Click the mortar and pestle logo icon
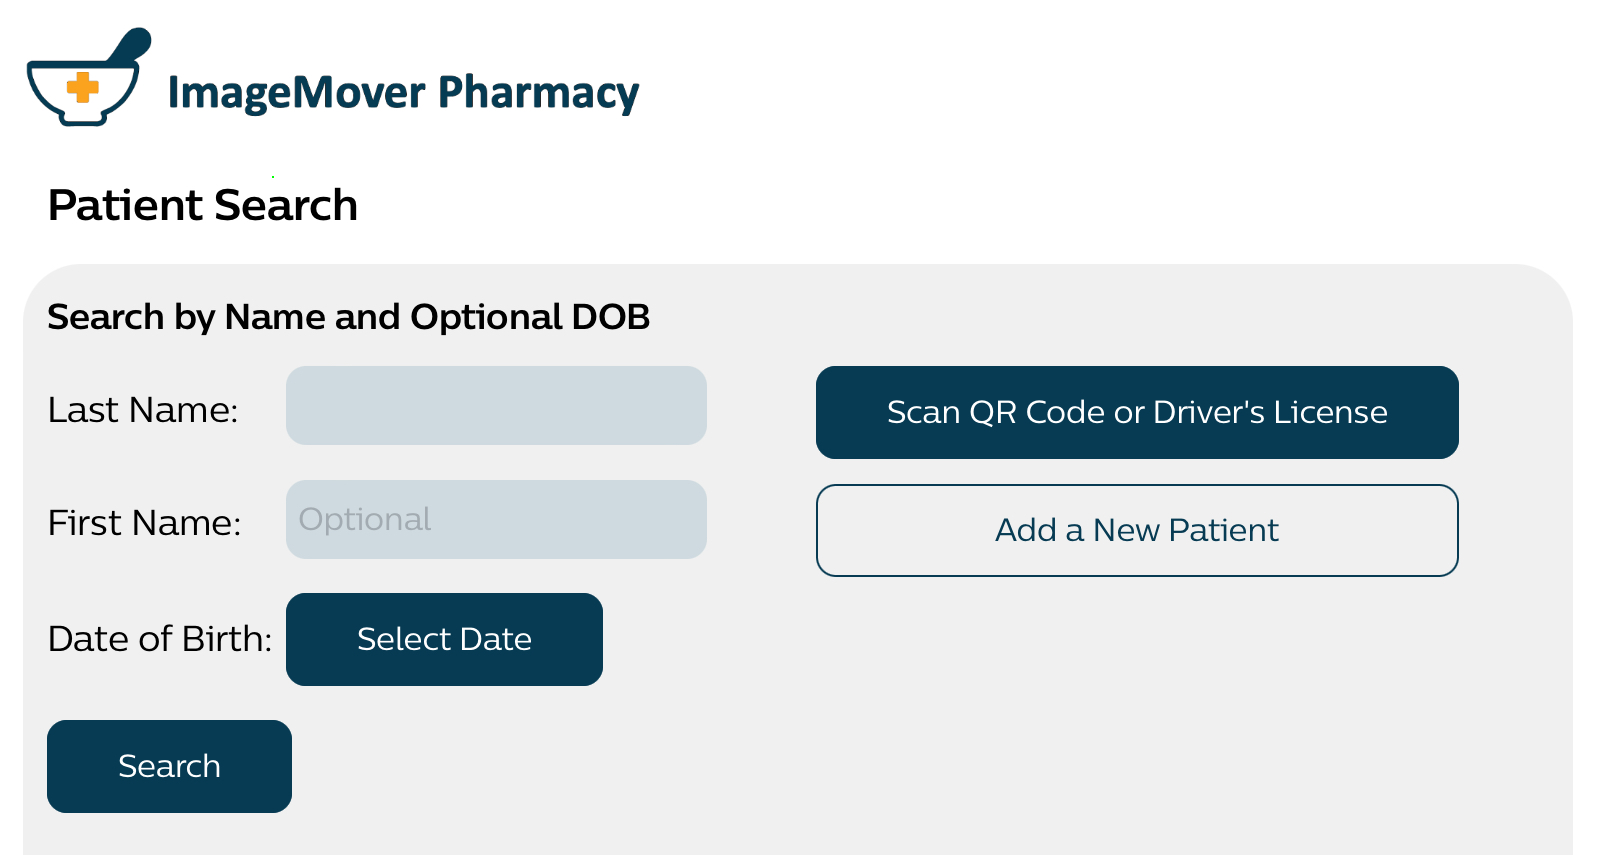The height and width of the screenshot is (855, 1620). coord(88,77)
